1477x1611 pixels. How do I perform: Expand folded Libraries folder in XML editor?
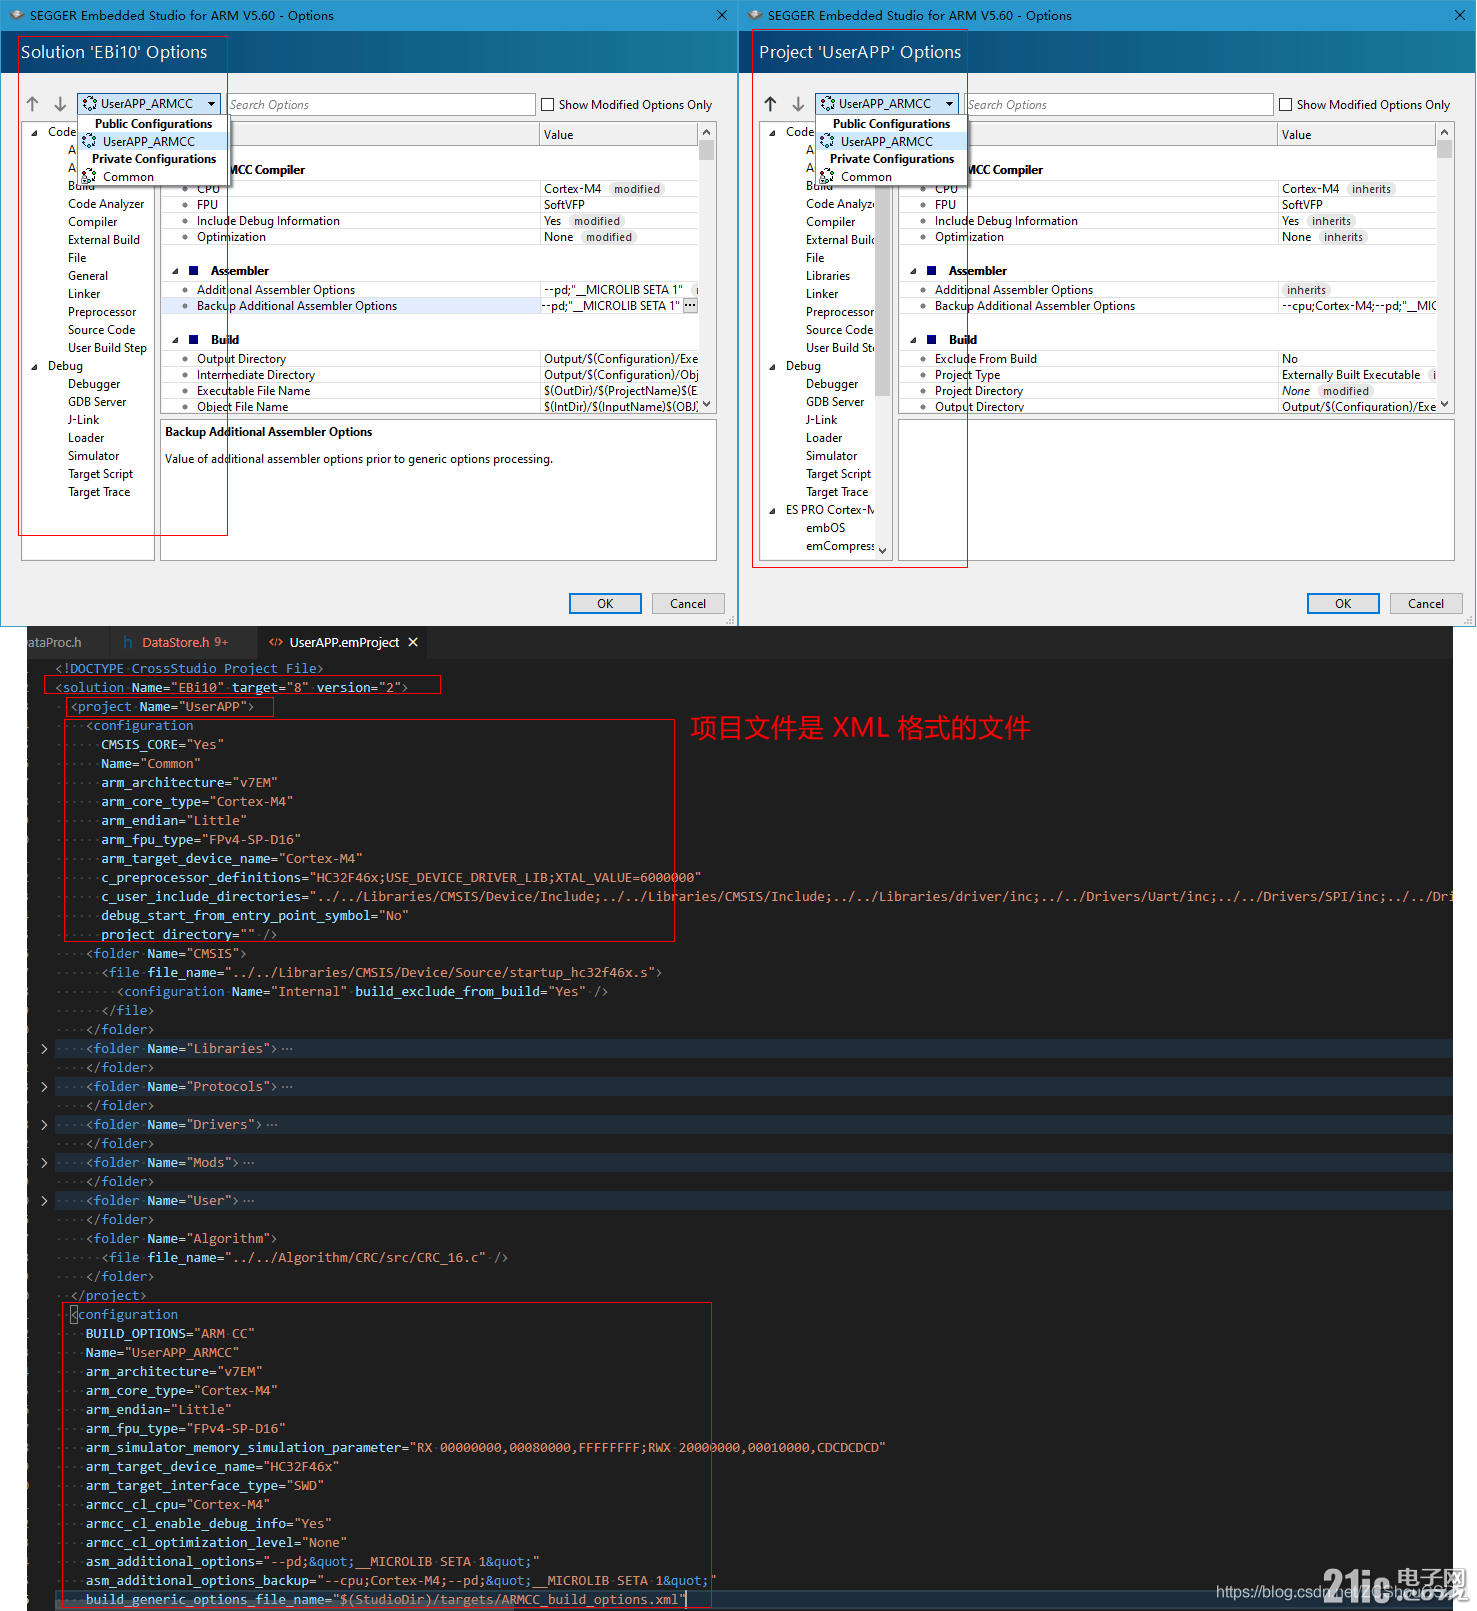tap(44, 1049)
